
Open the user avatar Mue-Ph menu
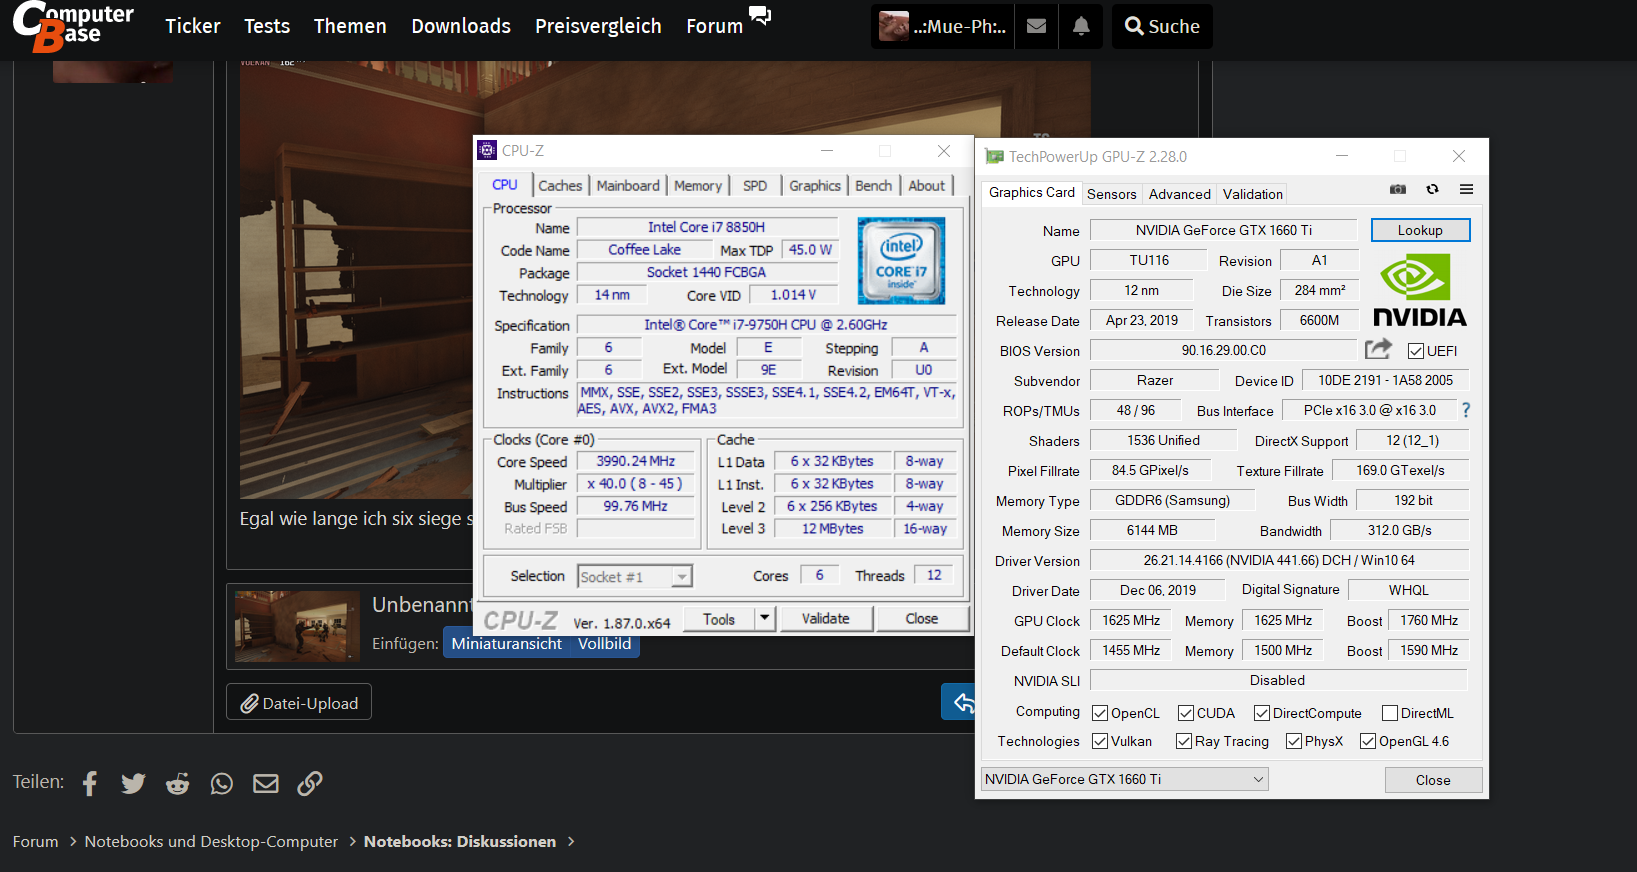[x=942, y=26]
